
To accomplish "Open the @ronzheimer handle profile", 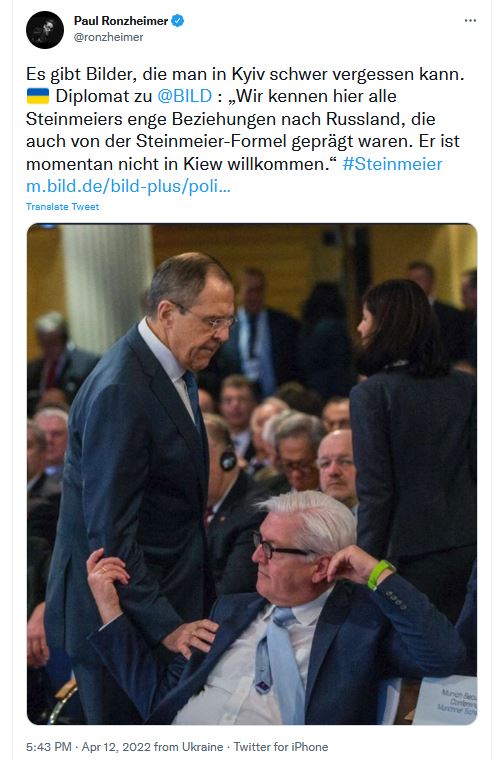I will pos(108,37).
